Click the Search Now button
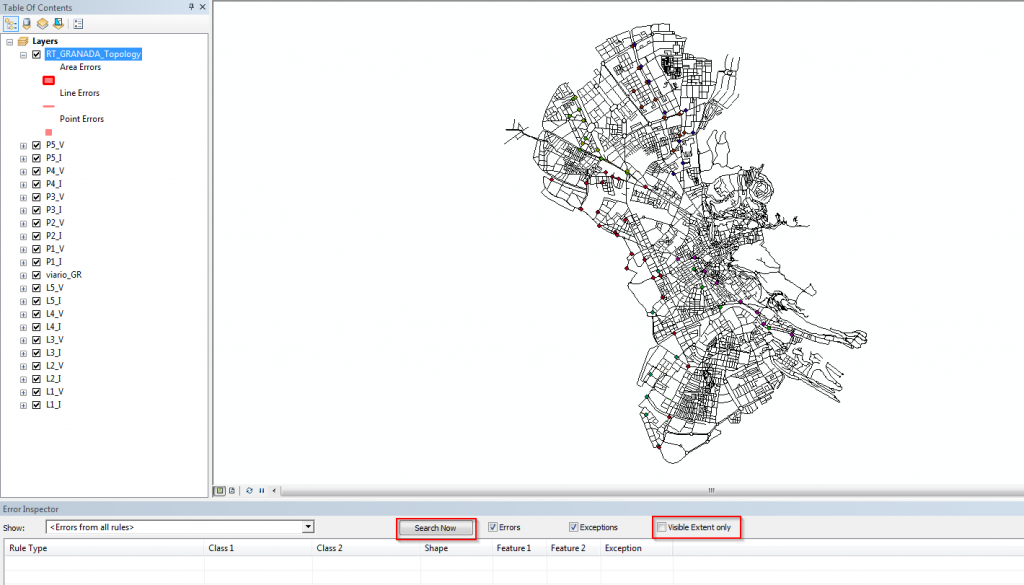The height and width of the screenshot is (585, 1024). tap(435, 528)
